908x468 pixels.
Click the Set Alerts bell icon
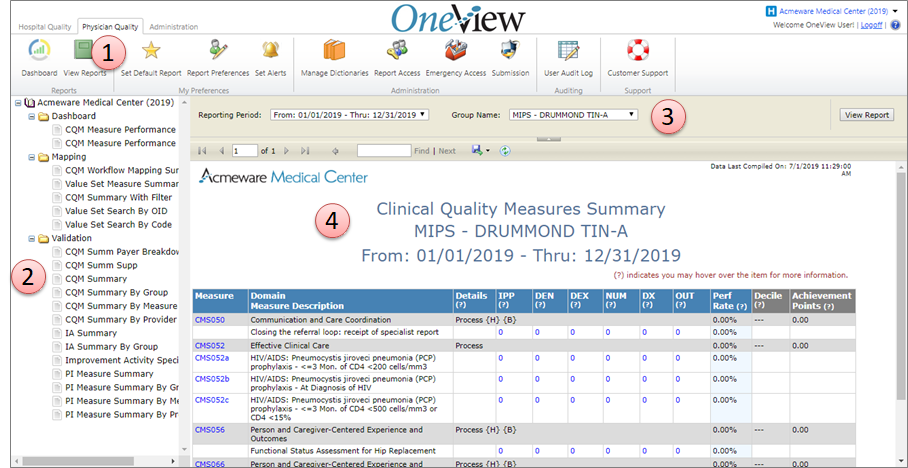coord(270,50)
